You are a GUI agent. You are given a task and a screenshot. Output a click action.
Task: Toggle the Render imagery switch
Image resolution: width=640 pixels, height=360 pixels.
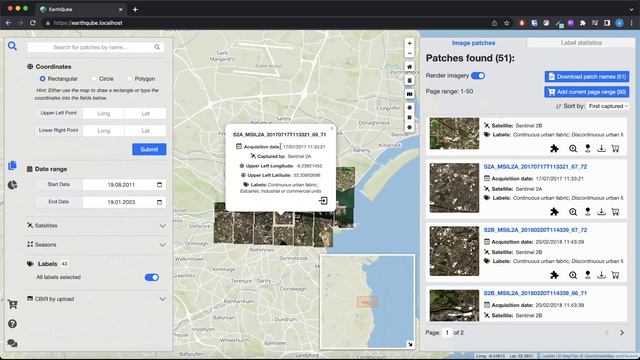[478, 76]
